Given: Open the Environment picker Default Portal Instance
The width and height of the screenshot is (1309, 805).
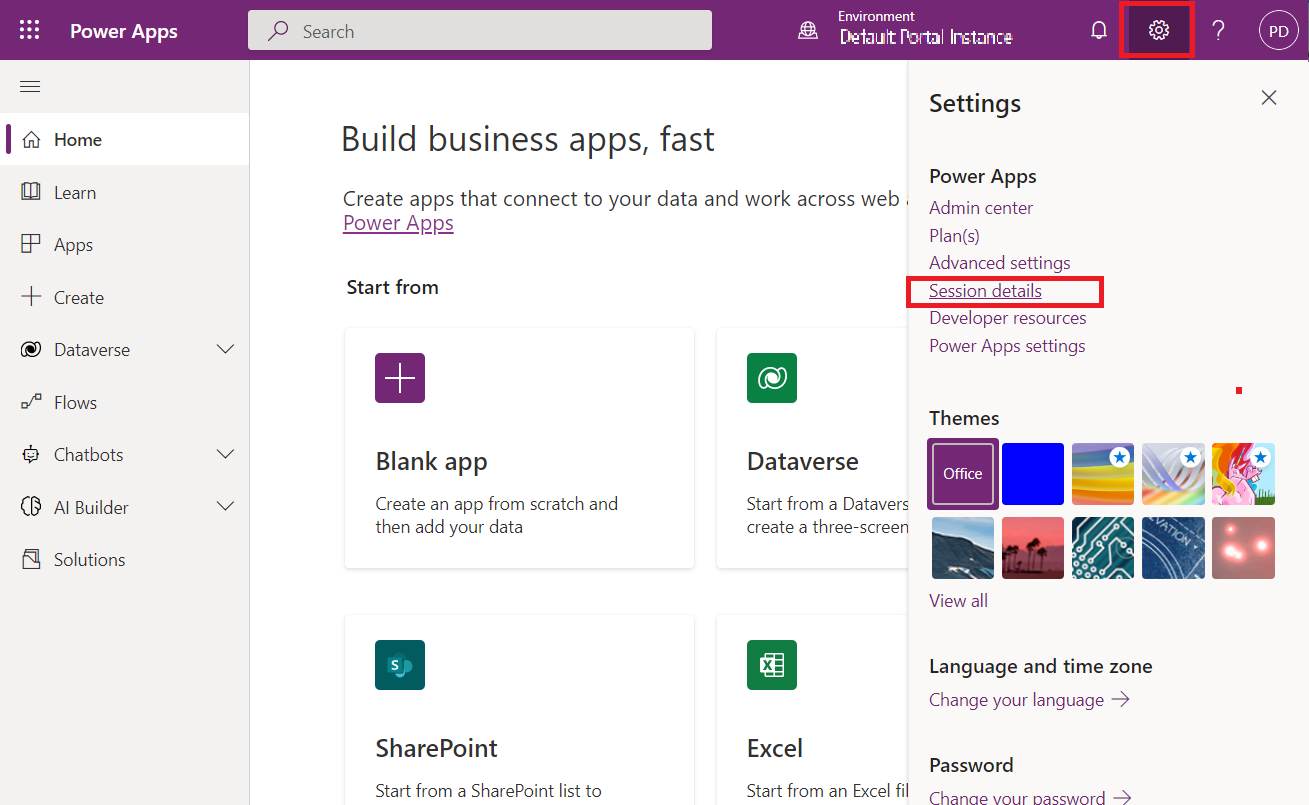Looking at the screenshot, I should (x=925, y=30).
